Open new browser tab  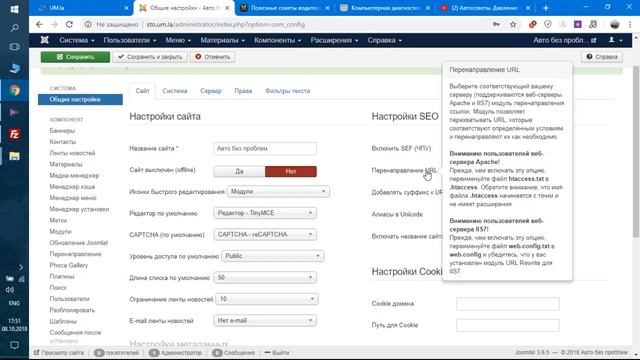point(545,8)
